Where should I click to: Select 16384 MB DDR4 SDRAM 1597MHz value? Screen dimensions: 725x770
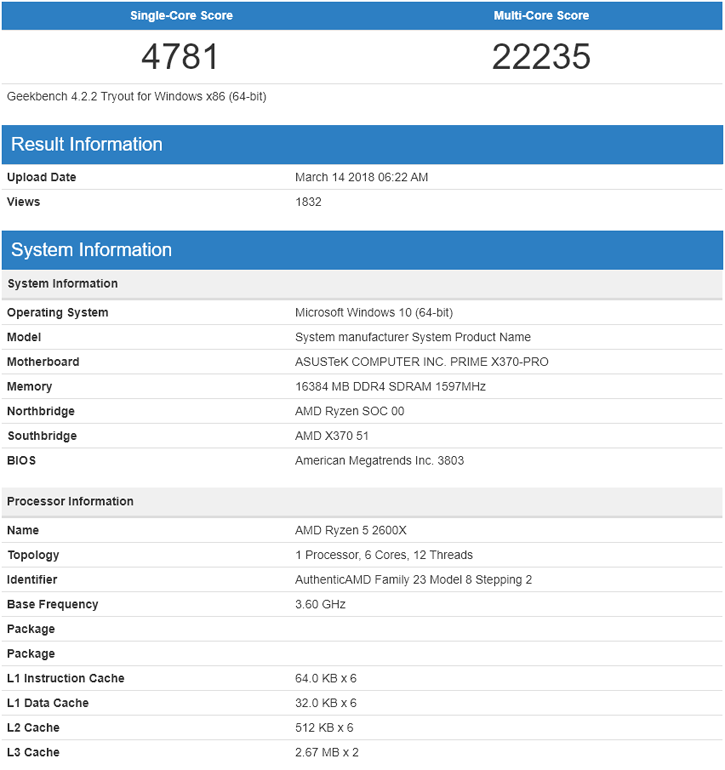pos(390,387)
